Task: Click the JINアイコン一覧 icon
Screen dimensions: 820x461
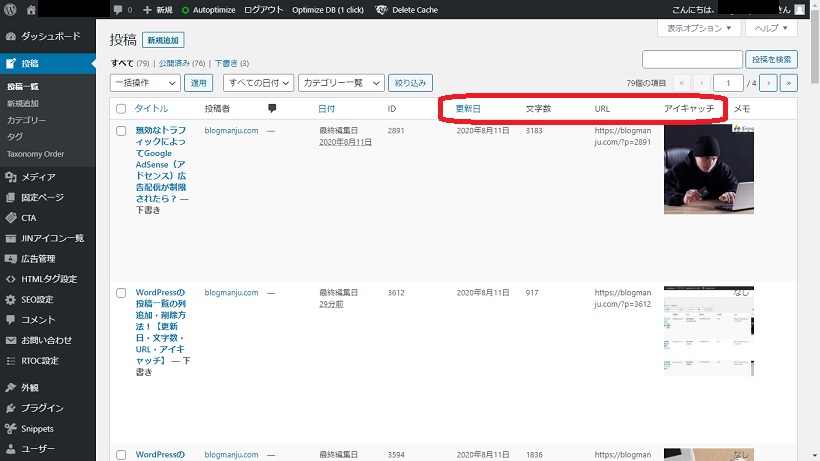Action: coord(10,238)
